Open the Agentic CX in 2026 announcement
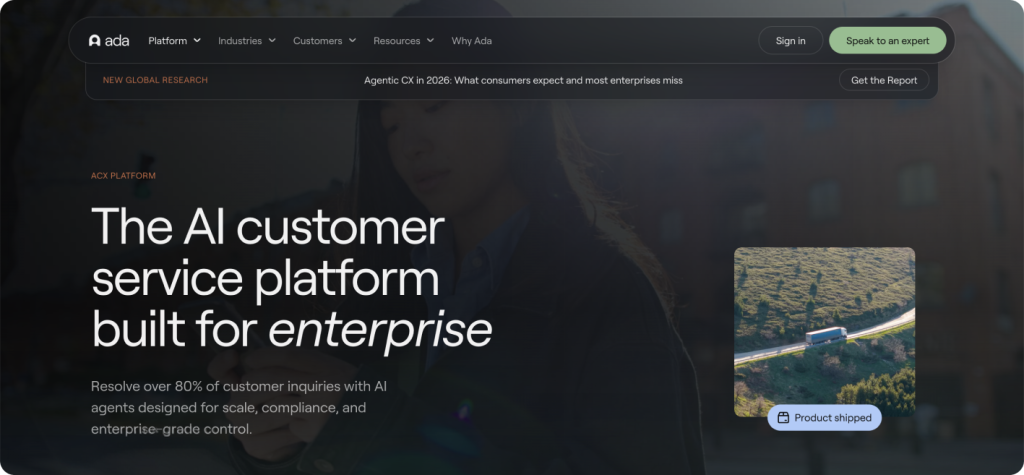Screen dimensions: 1024x475 [x=523, y=80]
